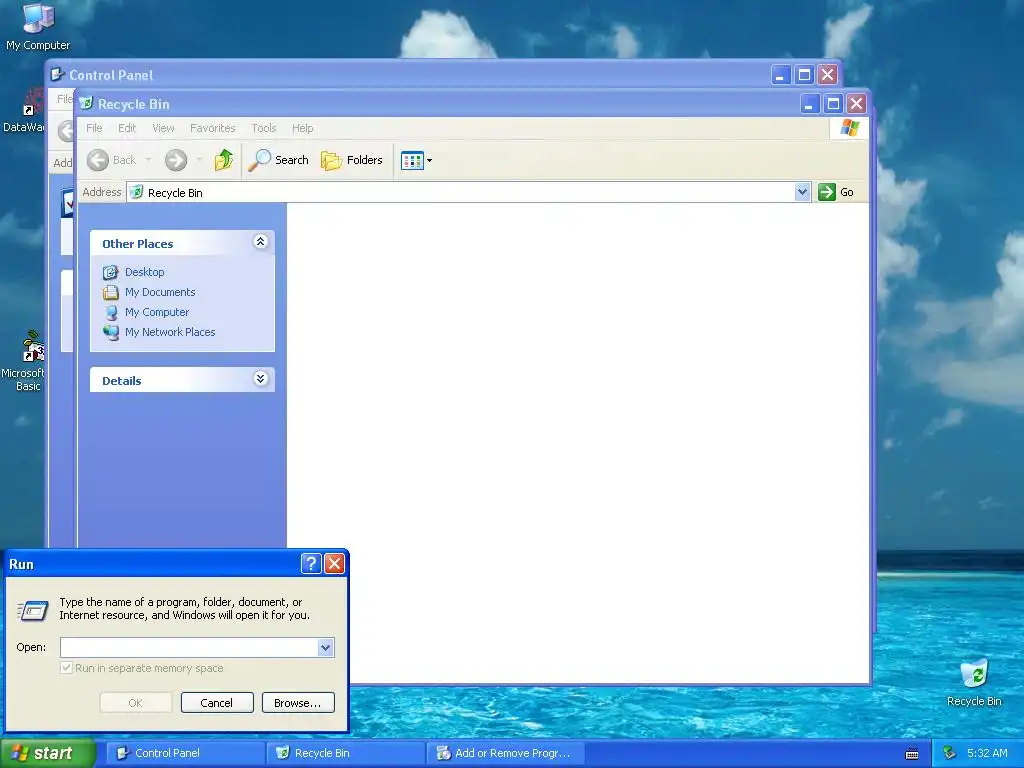Close the Run dialog
This screenshot has width=1024, height=768.
pyautogui.click(x=334, y=563)
